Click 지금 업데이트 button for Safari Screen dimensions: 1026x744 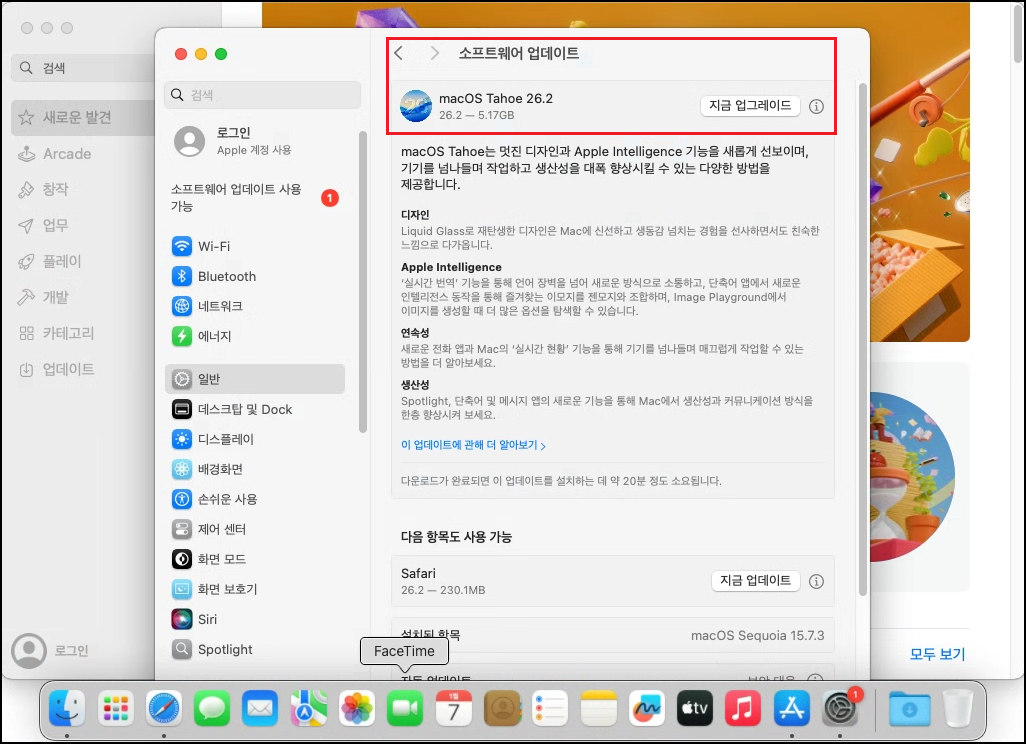pyautogui.click(x=755, y=580)
